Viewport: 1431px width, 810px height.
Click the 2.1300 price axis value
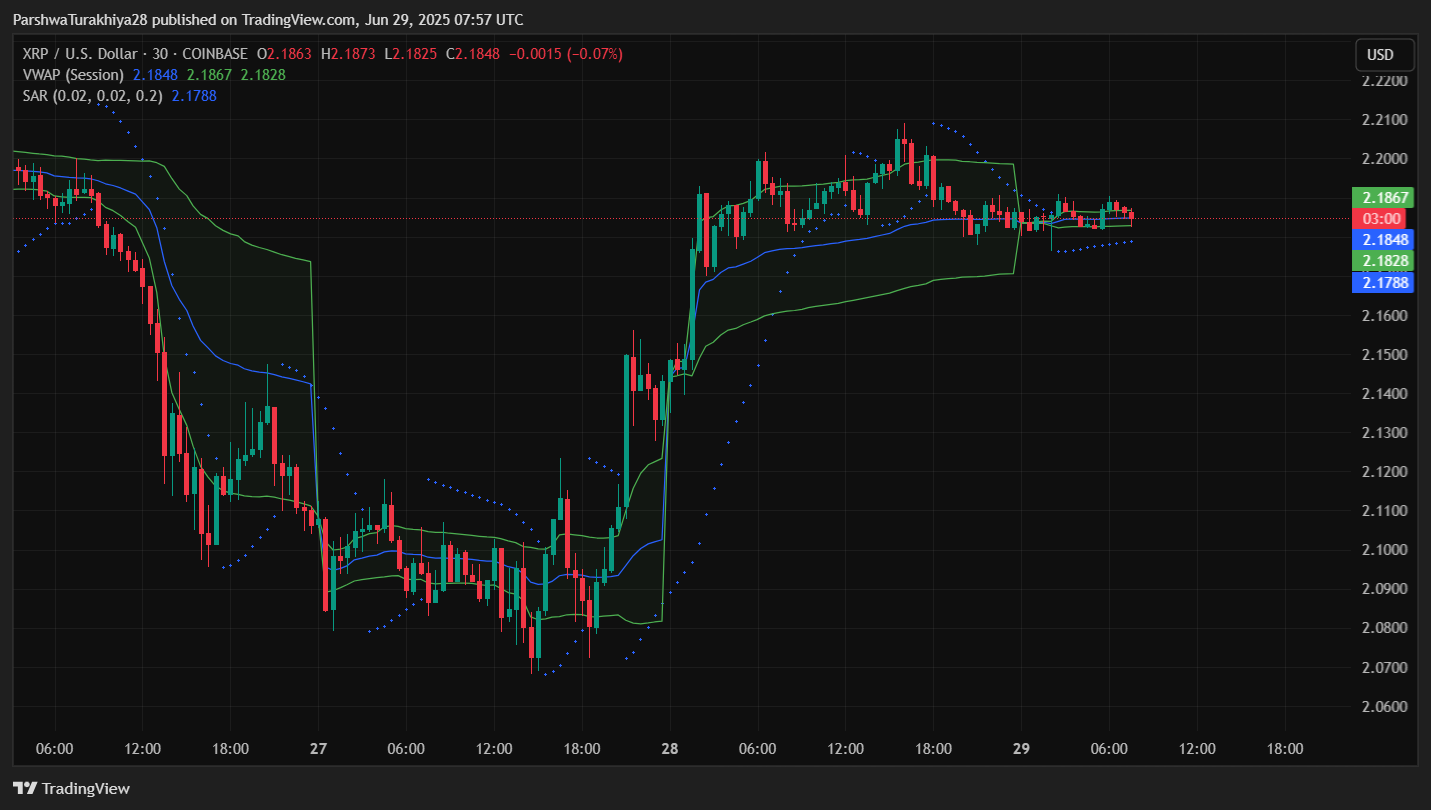1385,432
